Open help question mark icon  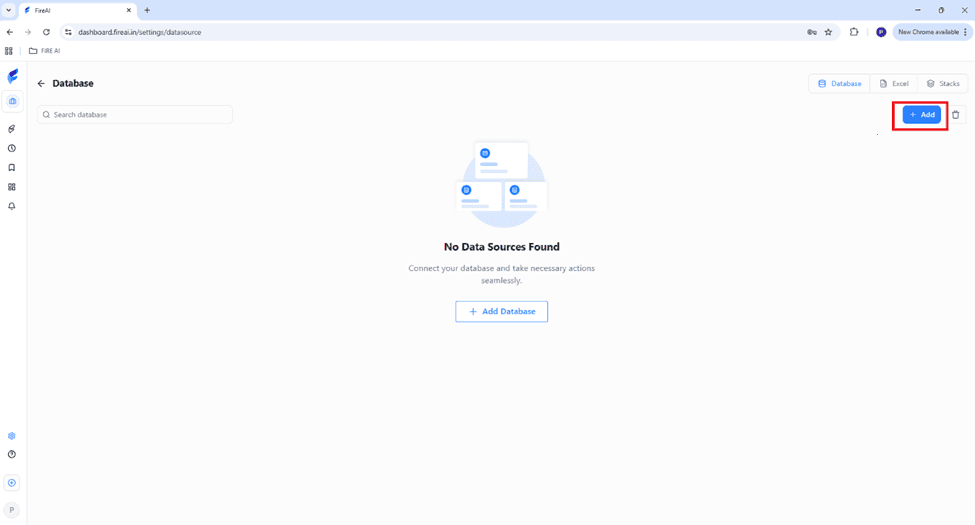click(12, 455)
